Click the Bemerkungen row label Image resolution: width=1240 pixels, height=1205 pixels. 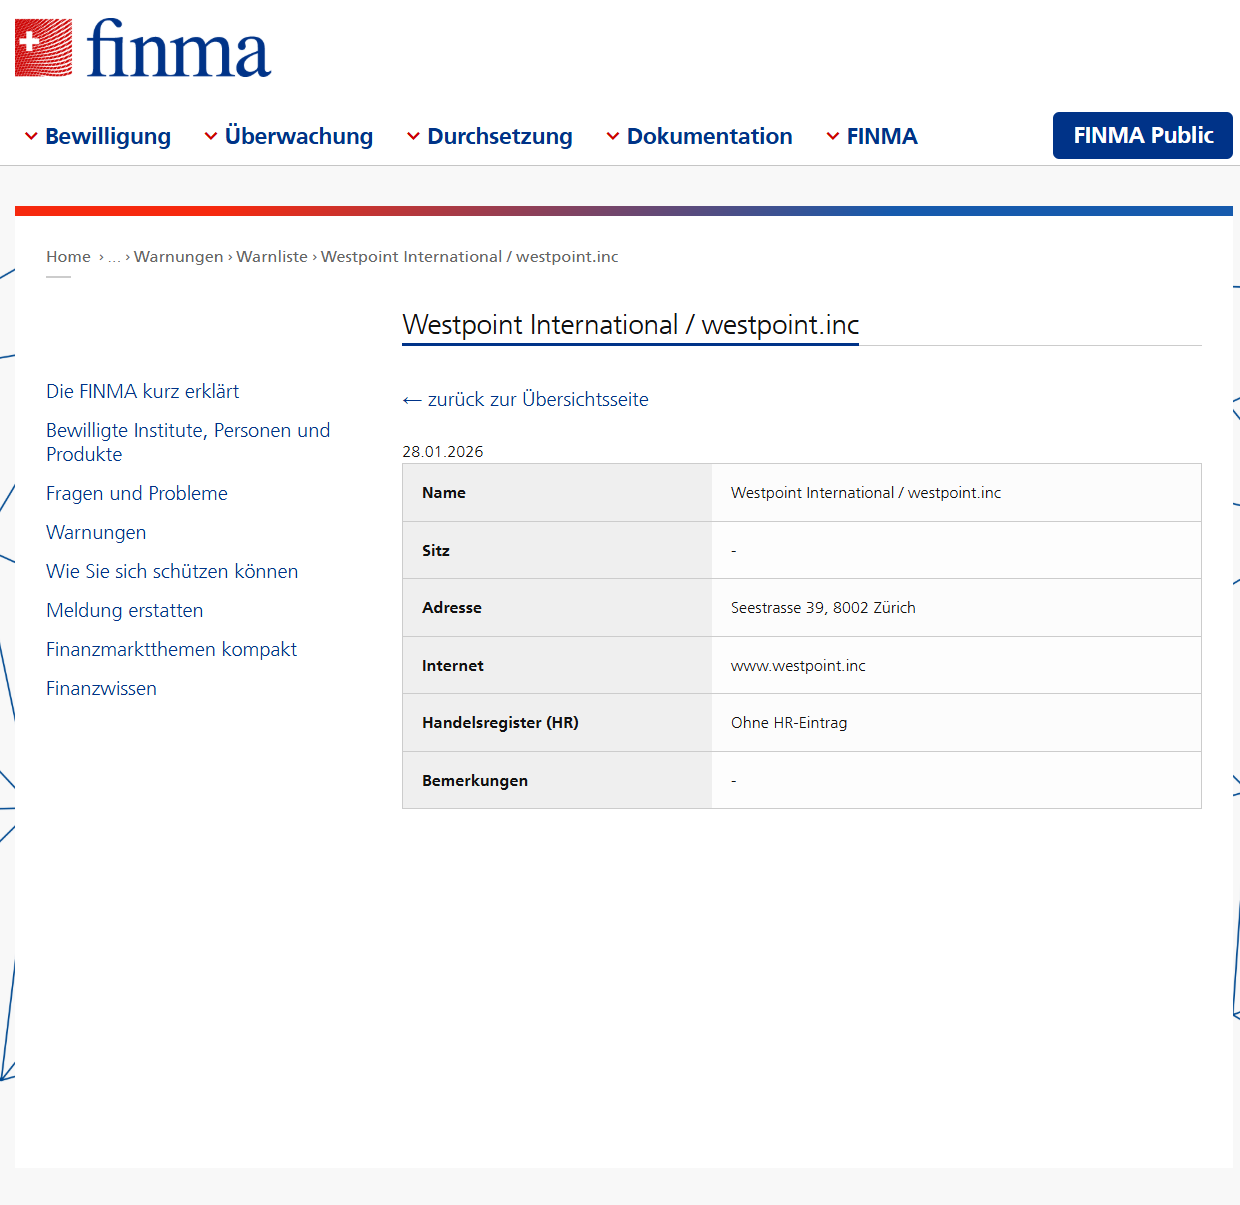pyautogui.click(x=475, y=781)
